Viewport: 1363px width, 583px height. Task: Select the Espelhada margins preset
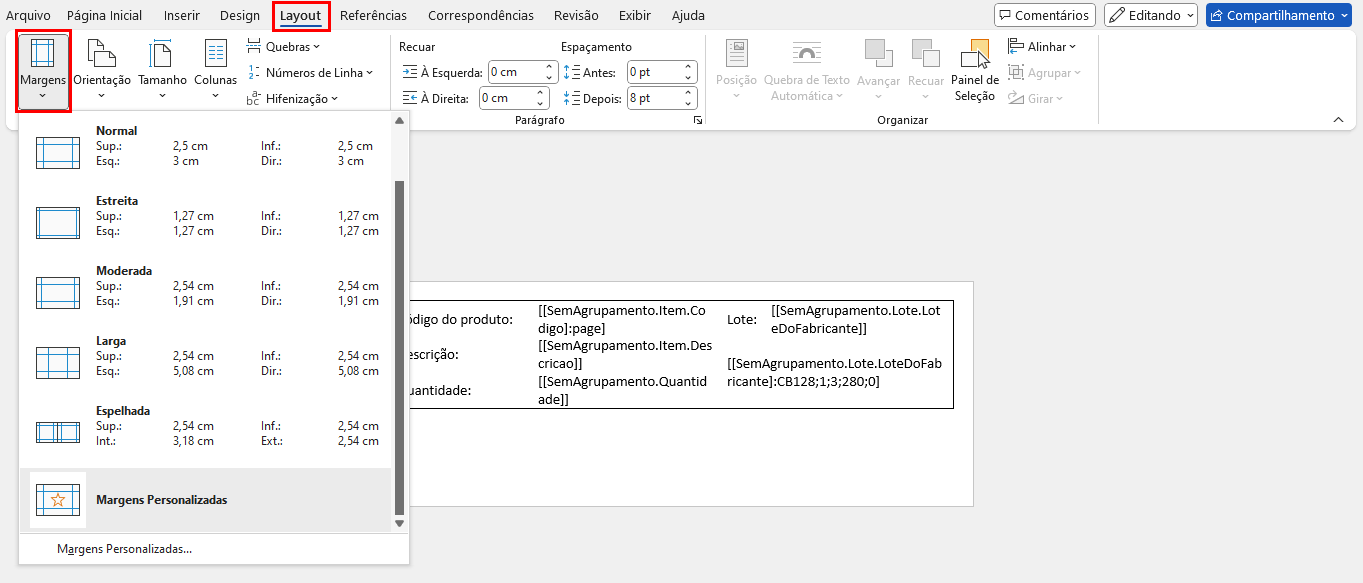pyautogui.click(x=205, y=426)
